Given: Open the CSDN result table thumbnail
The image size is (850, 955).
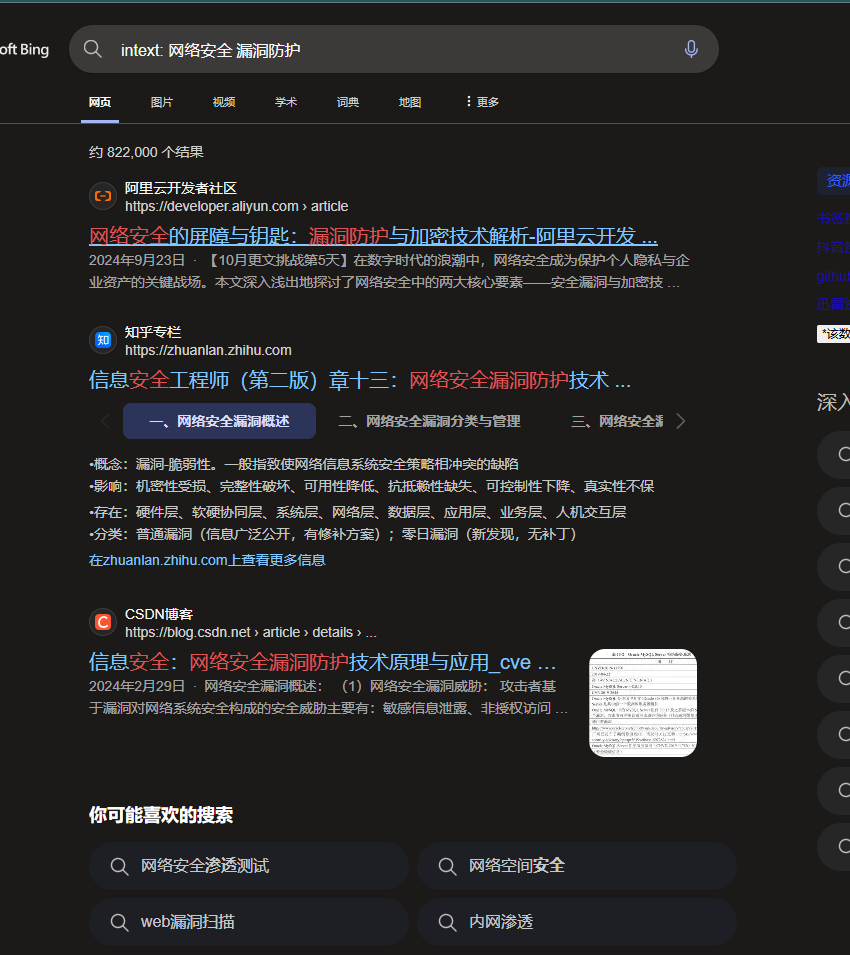Looking at the screenshot, I should point(643,703).
